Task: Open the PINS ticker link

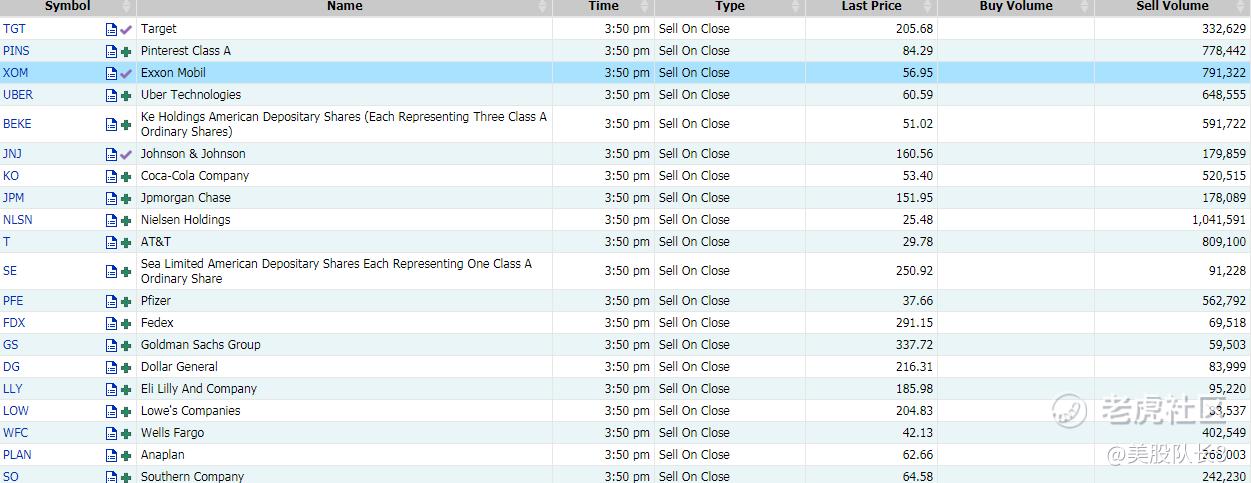Action: [x=17, y=51]
